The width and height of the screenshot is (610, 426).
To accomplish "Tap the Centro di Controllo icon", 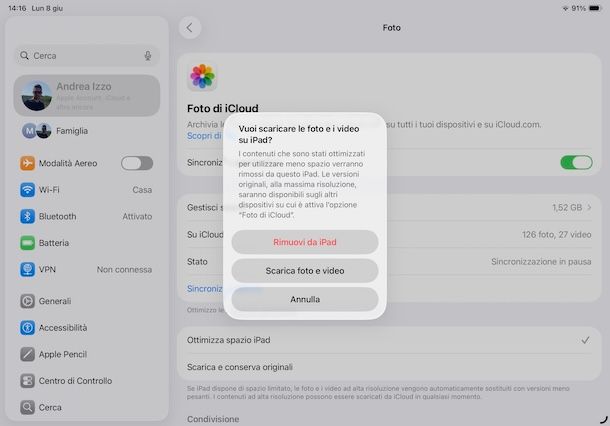I will click(x=27, y=380).
